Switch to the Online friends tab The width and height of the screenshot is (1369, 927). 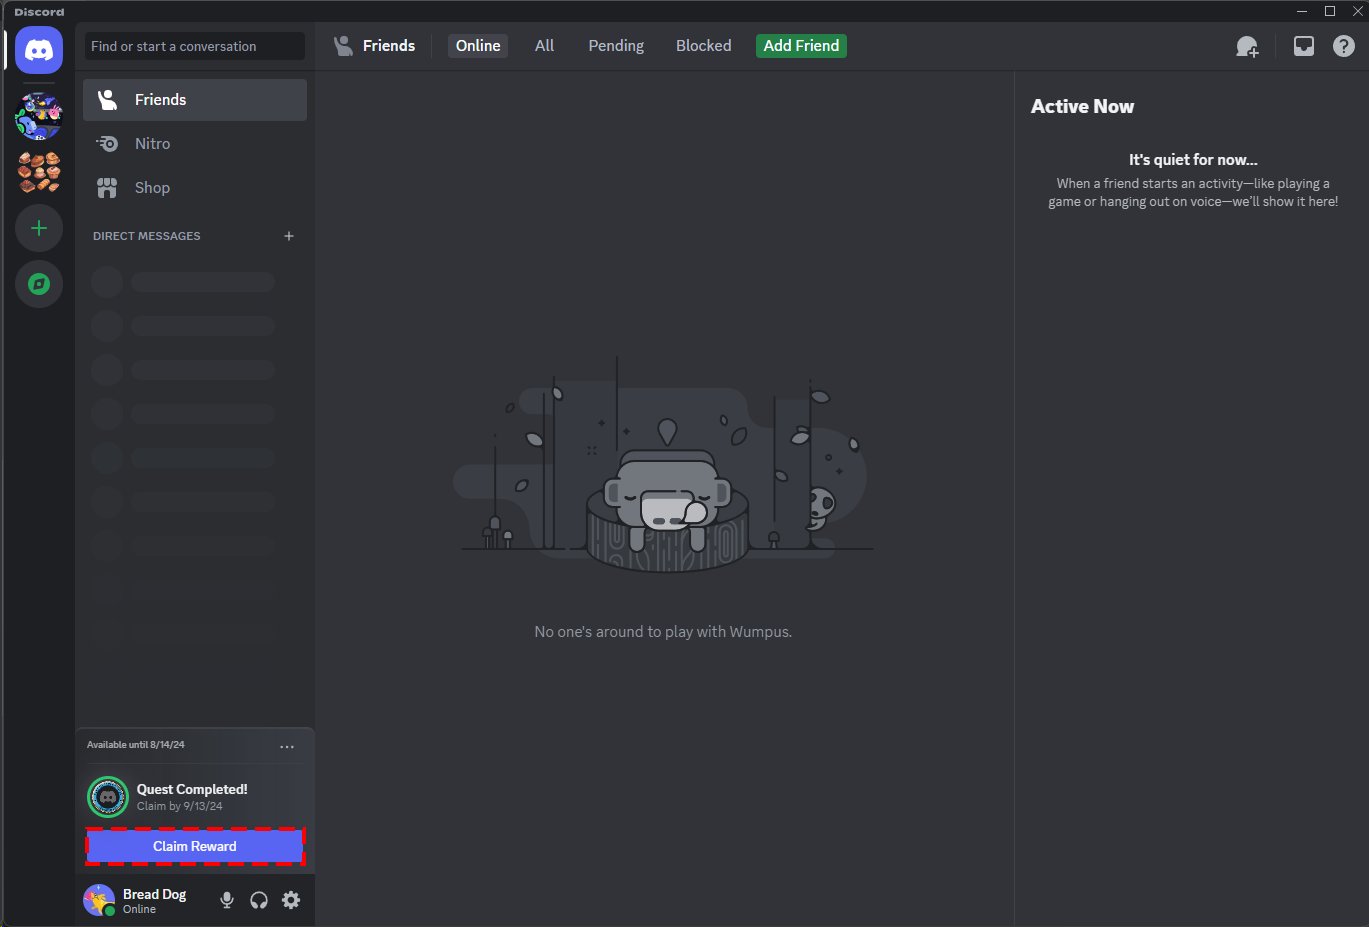point(478,46)
